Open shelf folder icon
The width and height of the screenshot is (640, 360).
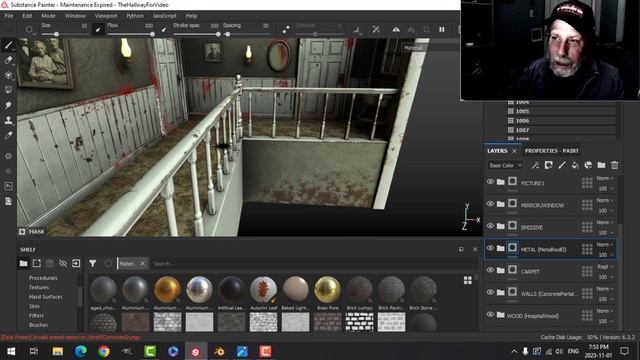click(x=24, y=264)
